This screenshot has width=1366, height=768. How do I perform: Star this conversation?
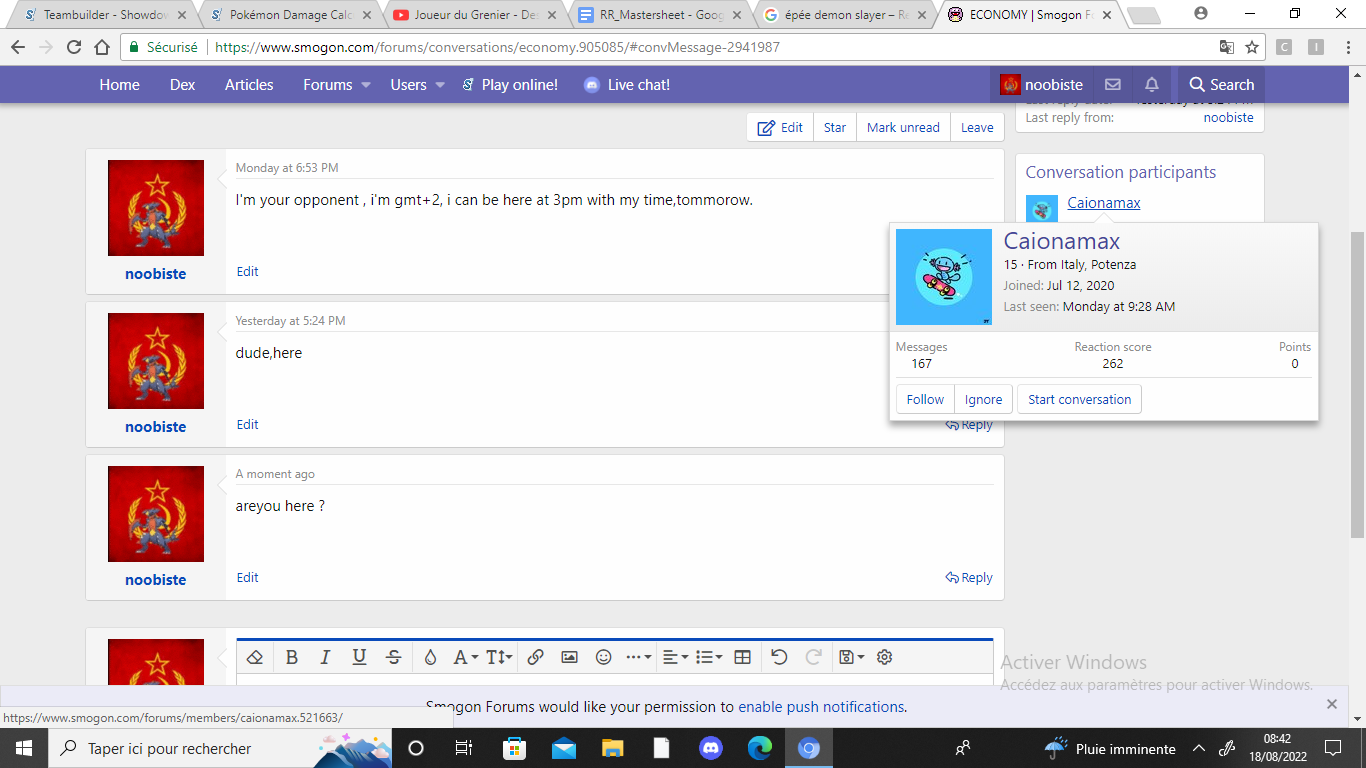835,127
